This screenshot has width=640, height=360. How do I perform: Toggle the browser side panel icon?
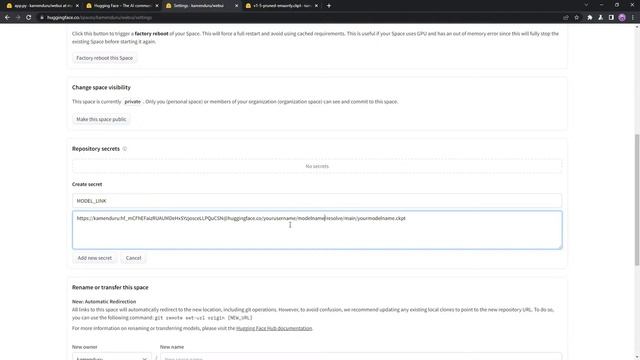click(611, 18)
